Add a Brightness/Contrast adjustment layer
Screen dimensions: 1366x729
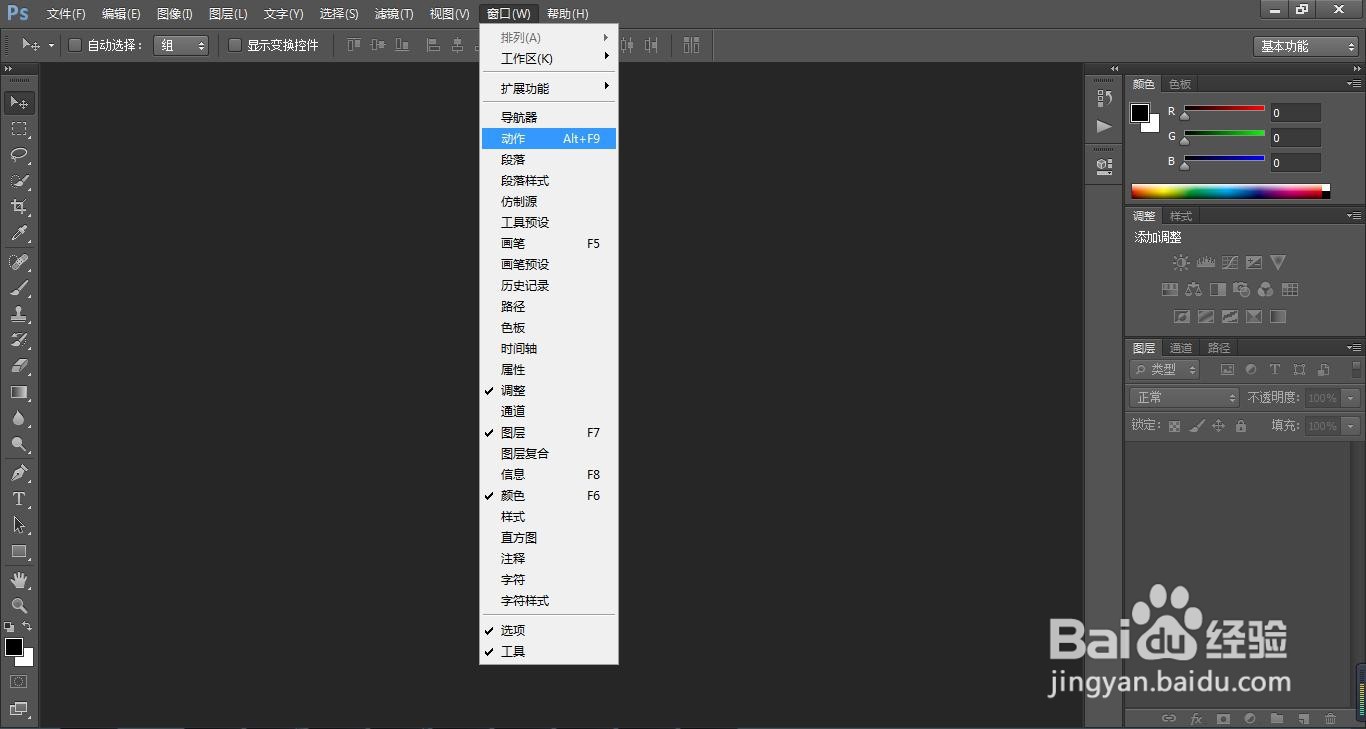click(x=1180, y=261)
